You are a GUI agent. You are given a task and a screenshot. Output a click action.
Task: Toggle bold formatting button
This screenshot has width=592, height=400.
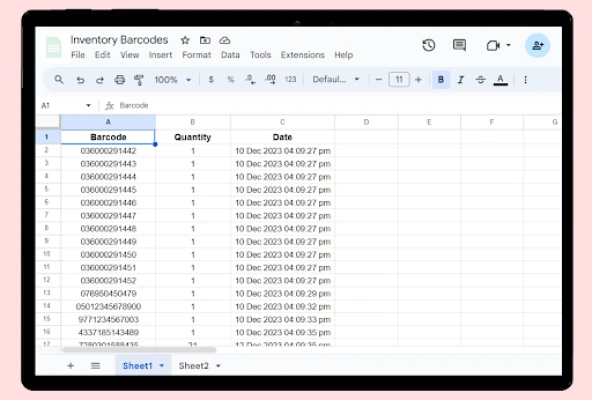click(x=441, y=80)
